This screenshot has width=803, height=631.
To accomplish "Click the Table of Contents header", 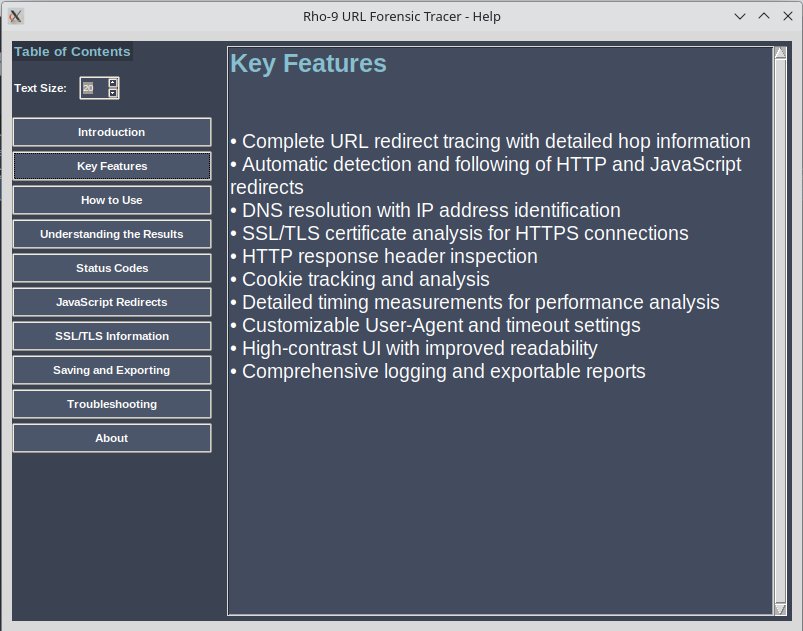I will (x=70, y=52).
